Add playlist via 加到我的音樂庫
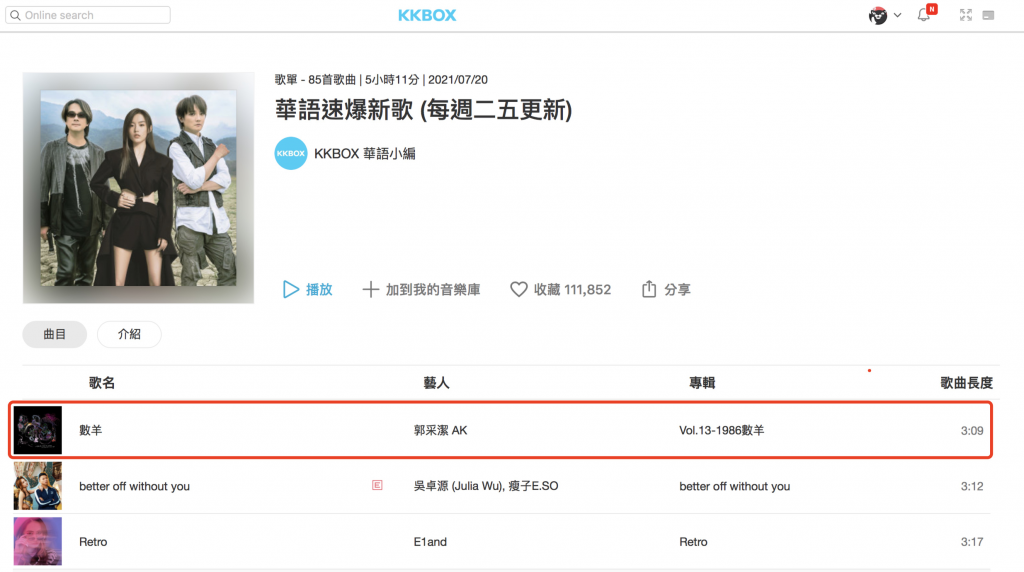Viewport: 1024px width, 572px height. 420,289
